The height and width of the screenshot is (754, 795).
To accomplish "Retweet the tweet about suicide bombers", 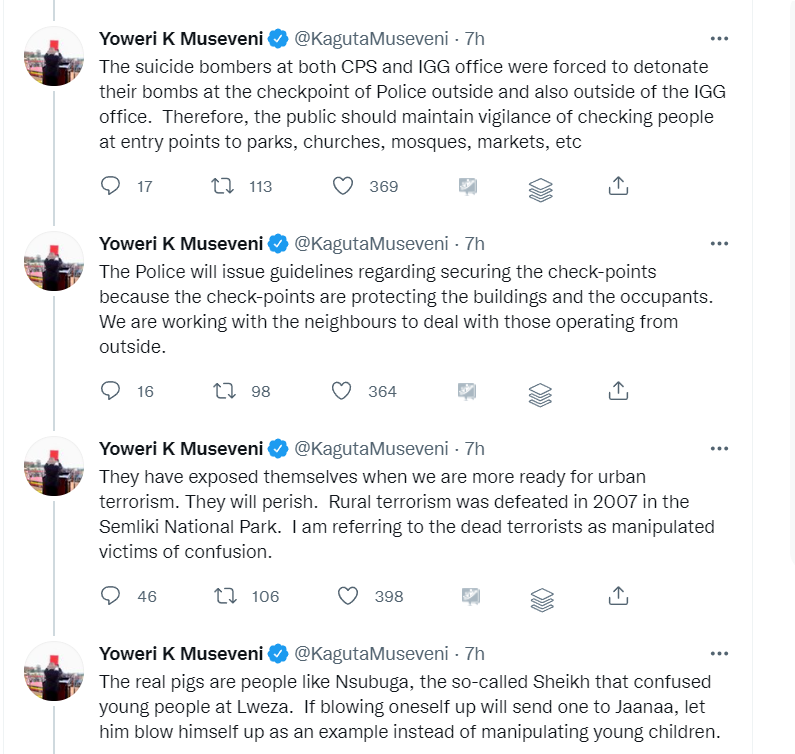I will pyautogui.click(x=226, y=186).
